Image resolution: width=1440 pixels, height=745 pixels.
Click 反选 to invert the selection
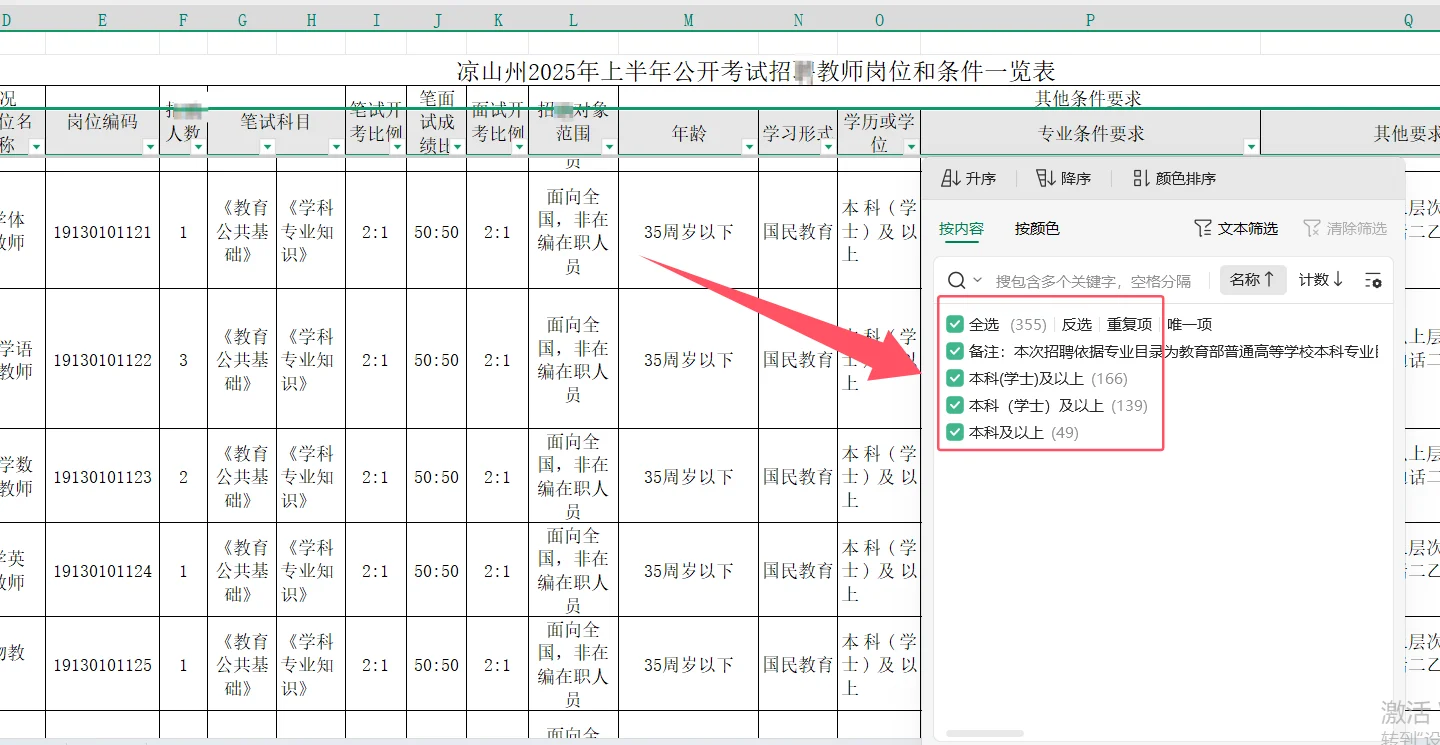pyautogui.click(x=1077, y=324)
